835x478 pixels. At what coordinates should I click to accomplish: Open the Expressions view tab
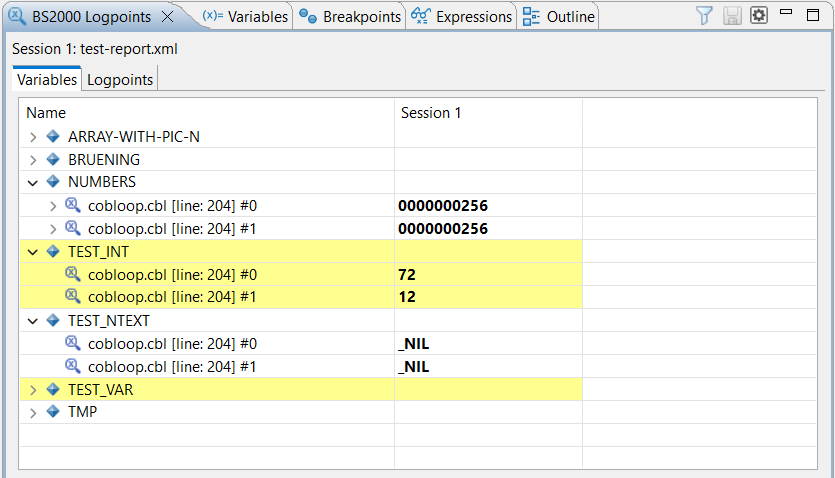[462, 17]
